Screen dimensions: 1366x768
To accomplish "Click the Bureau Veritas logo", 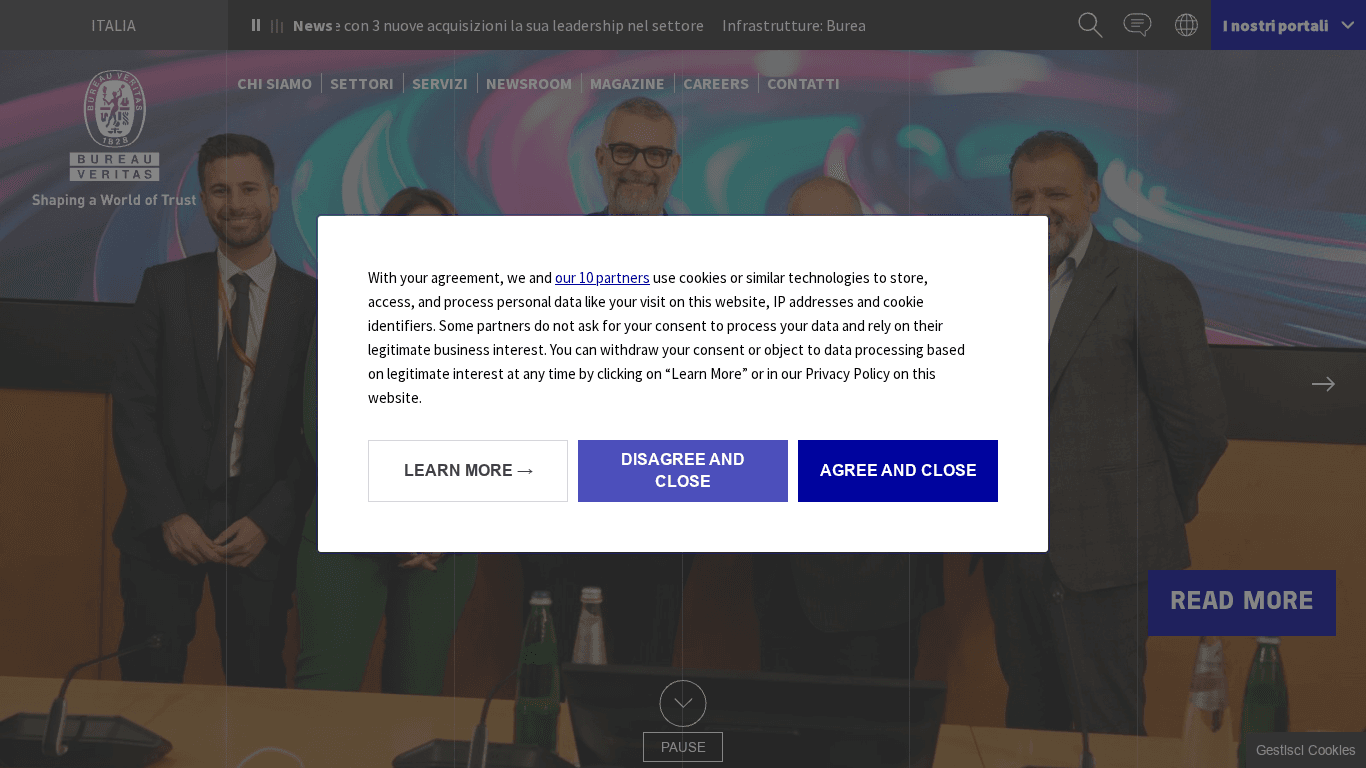I will coord(114,125).
